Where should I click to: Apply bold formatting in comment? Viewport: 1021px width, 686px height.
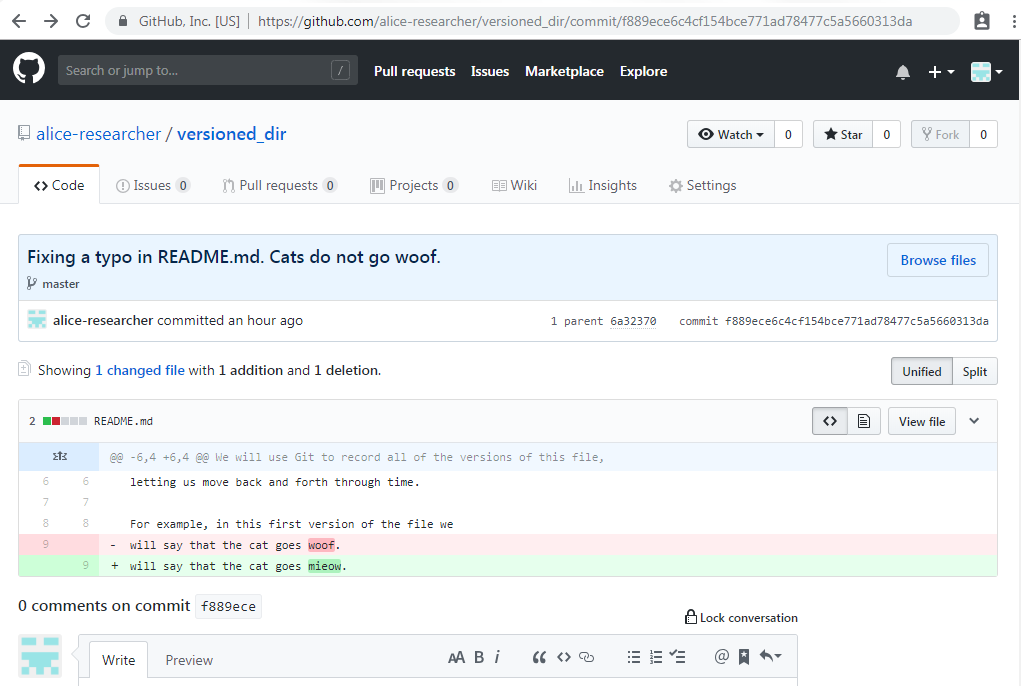(x=479, y=657)
